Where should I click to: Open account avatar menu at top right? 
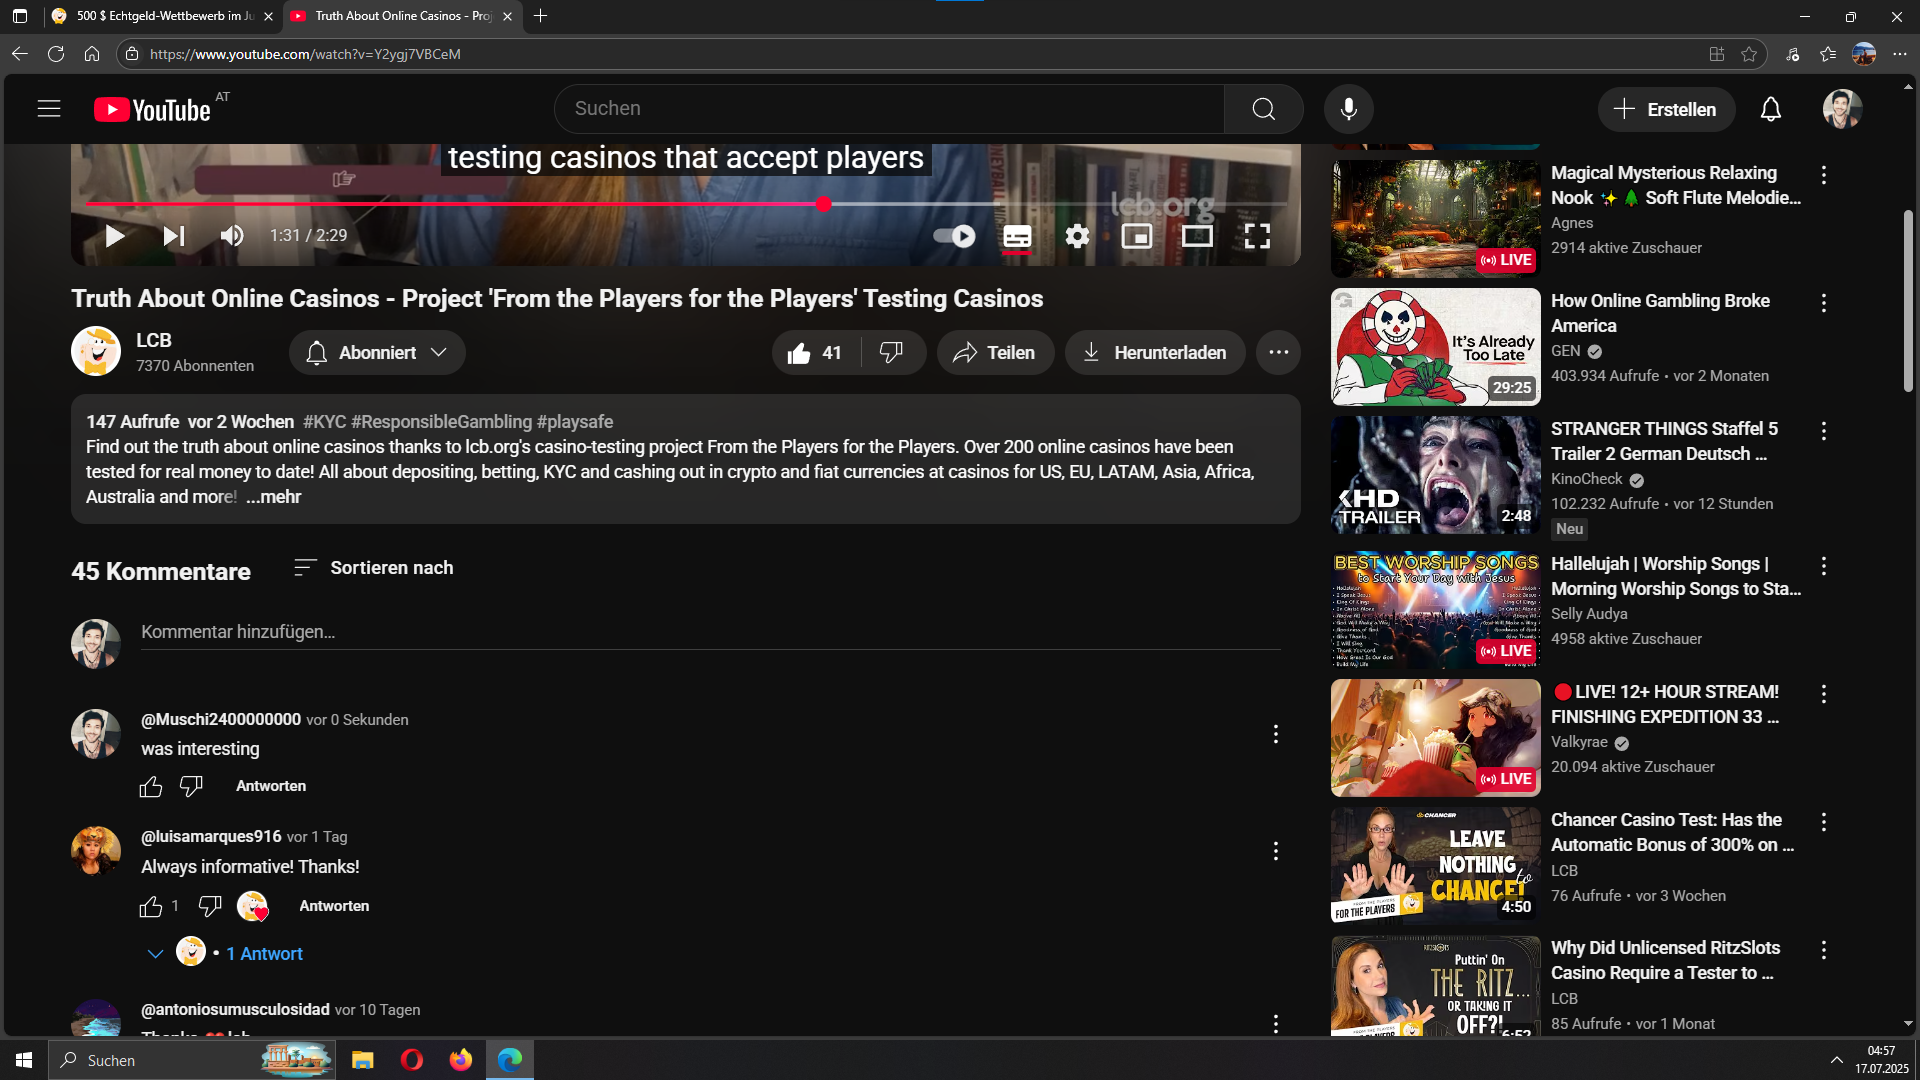(x=1842, y=109)
